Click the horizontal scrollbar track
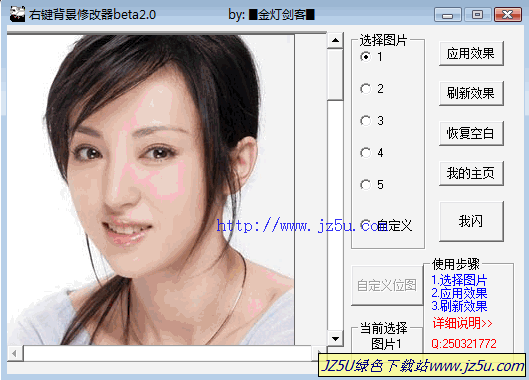529x380 pixels. click(x=167, y=353)
